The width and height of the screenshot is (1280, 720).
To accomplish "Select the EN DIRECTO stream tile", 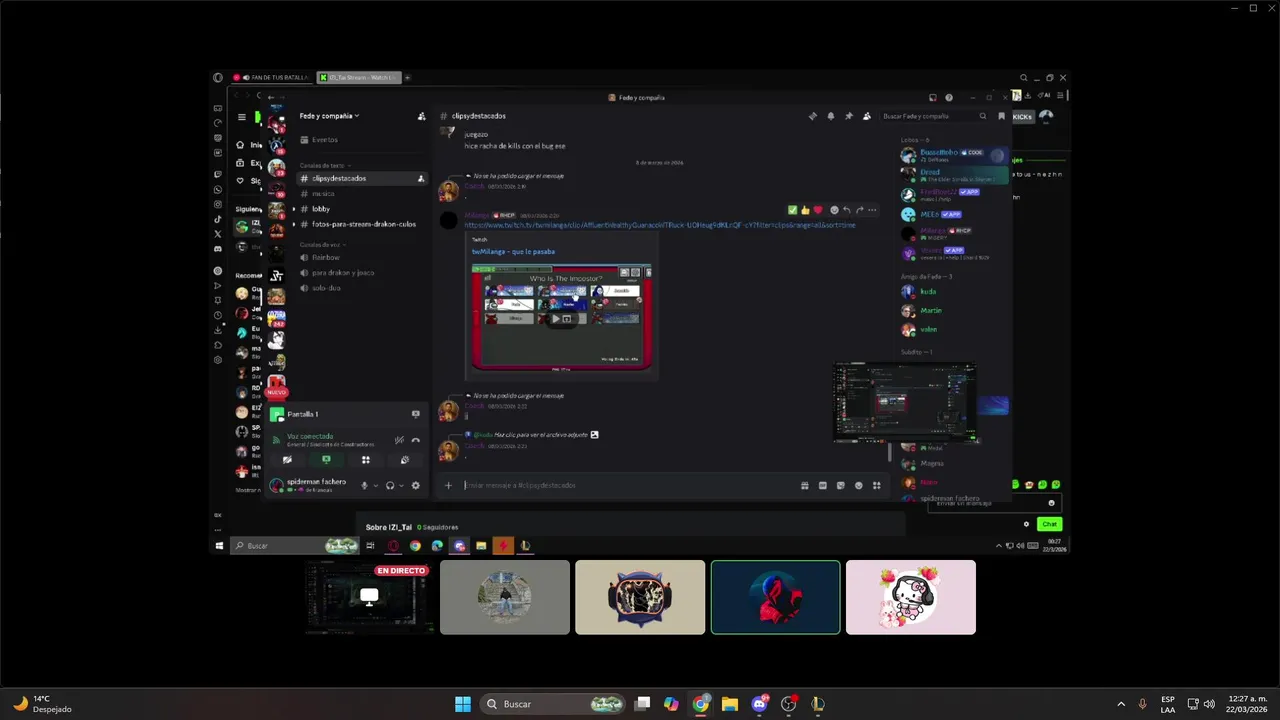I will tap(369, 597).
